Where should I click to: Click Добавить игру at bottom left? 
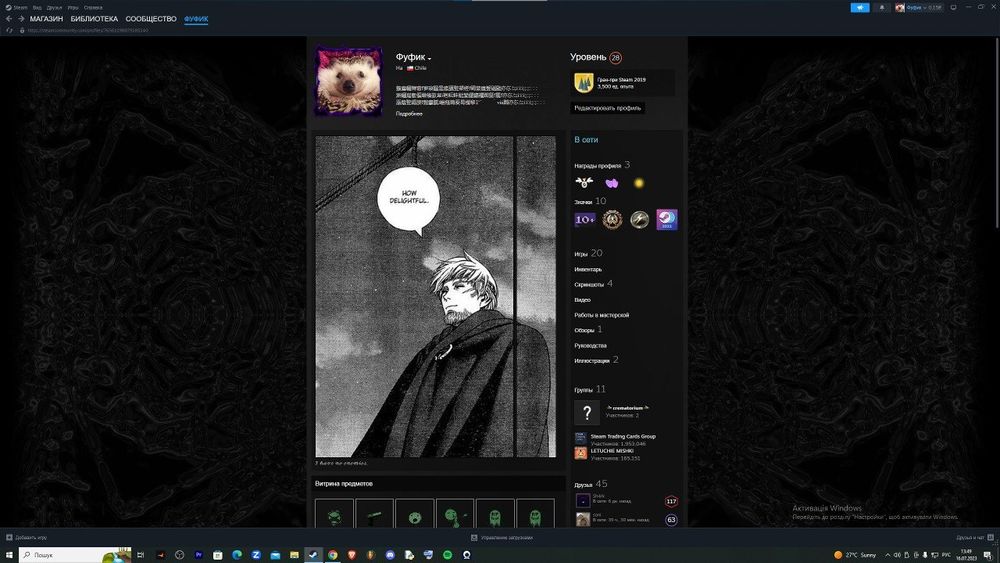[x=26, y=537]
